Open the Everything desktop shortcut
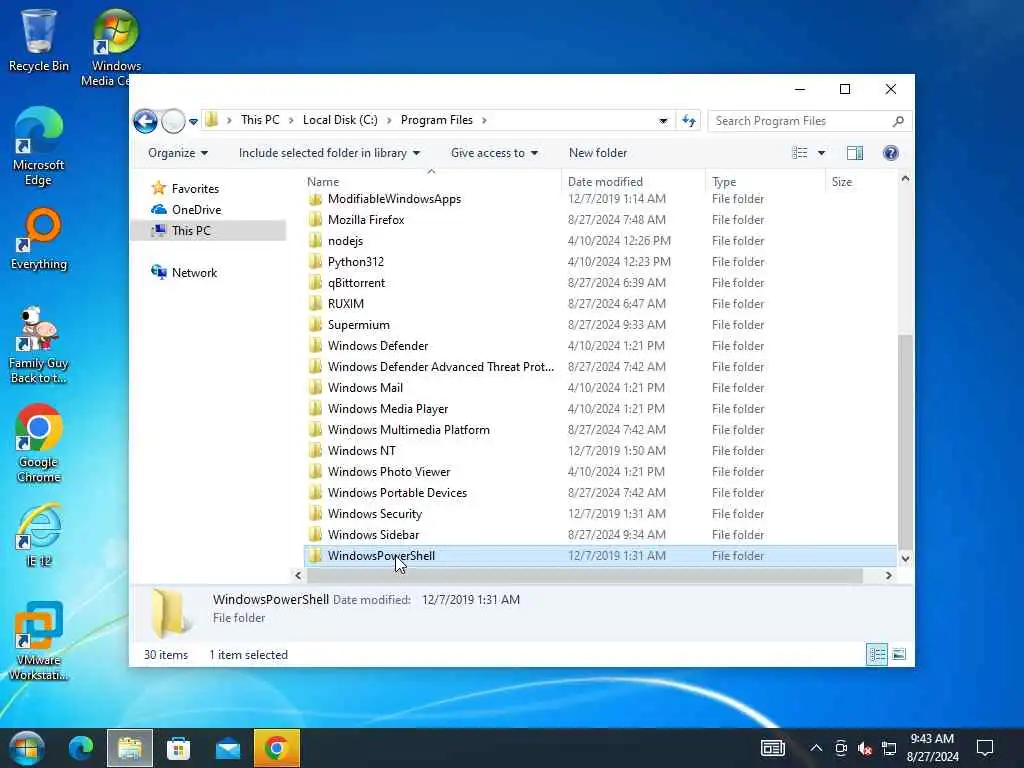Image resolution: width=1024 pixels, height=768 pixels. [39, 239]
